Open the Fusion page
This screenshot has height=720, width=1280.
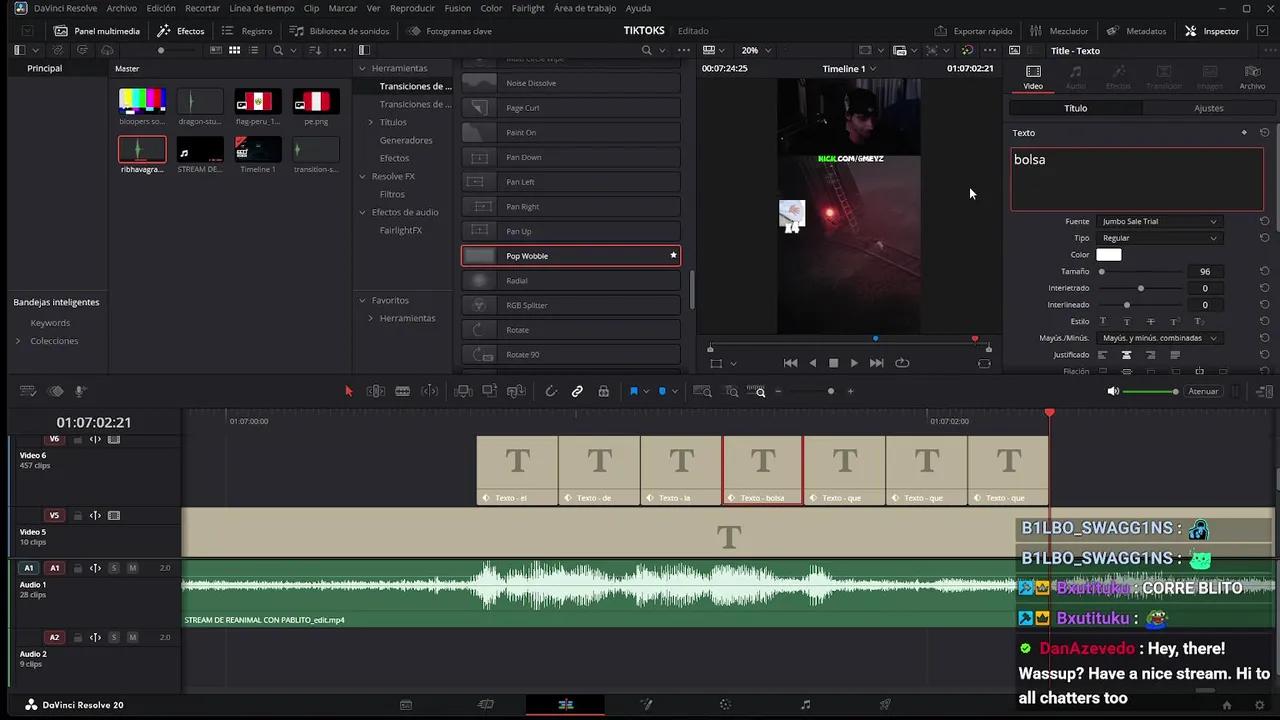tap(645, 705)
